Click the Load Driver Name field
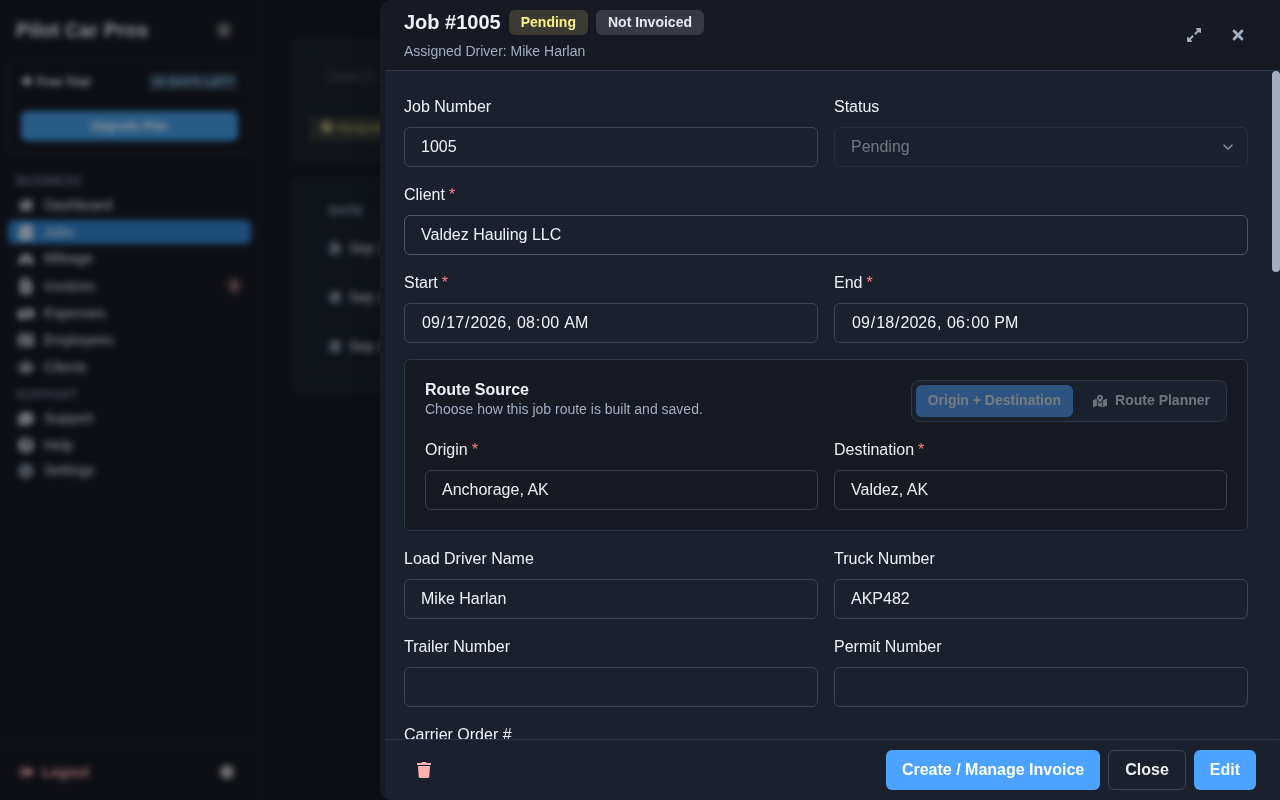 click(x=611, y=599)
